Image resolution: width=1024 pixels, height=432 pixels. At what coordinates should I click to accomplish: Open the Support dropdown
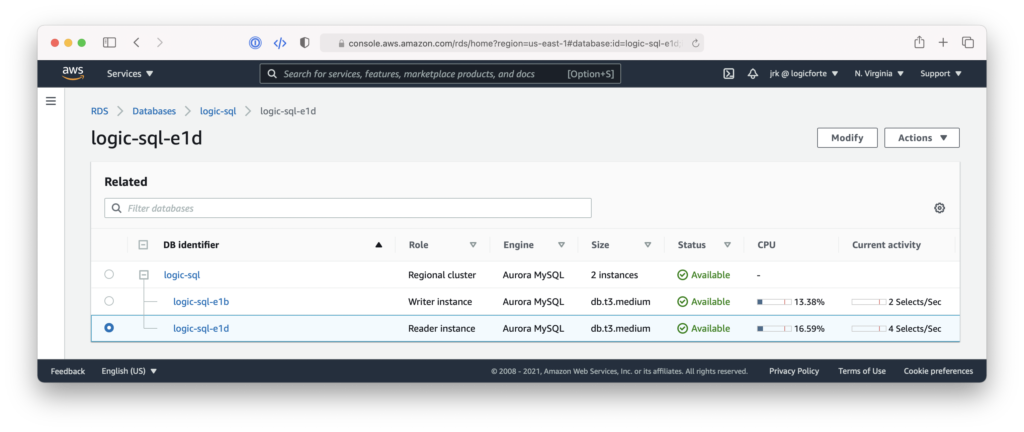click(941, 74)
